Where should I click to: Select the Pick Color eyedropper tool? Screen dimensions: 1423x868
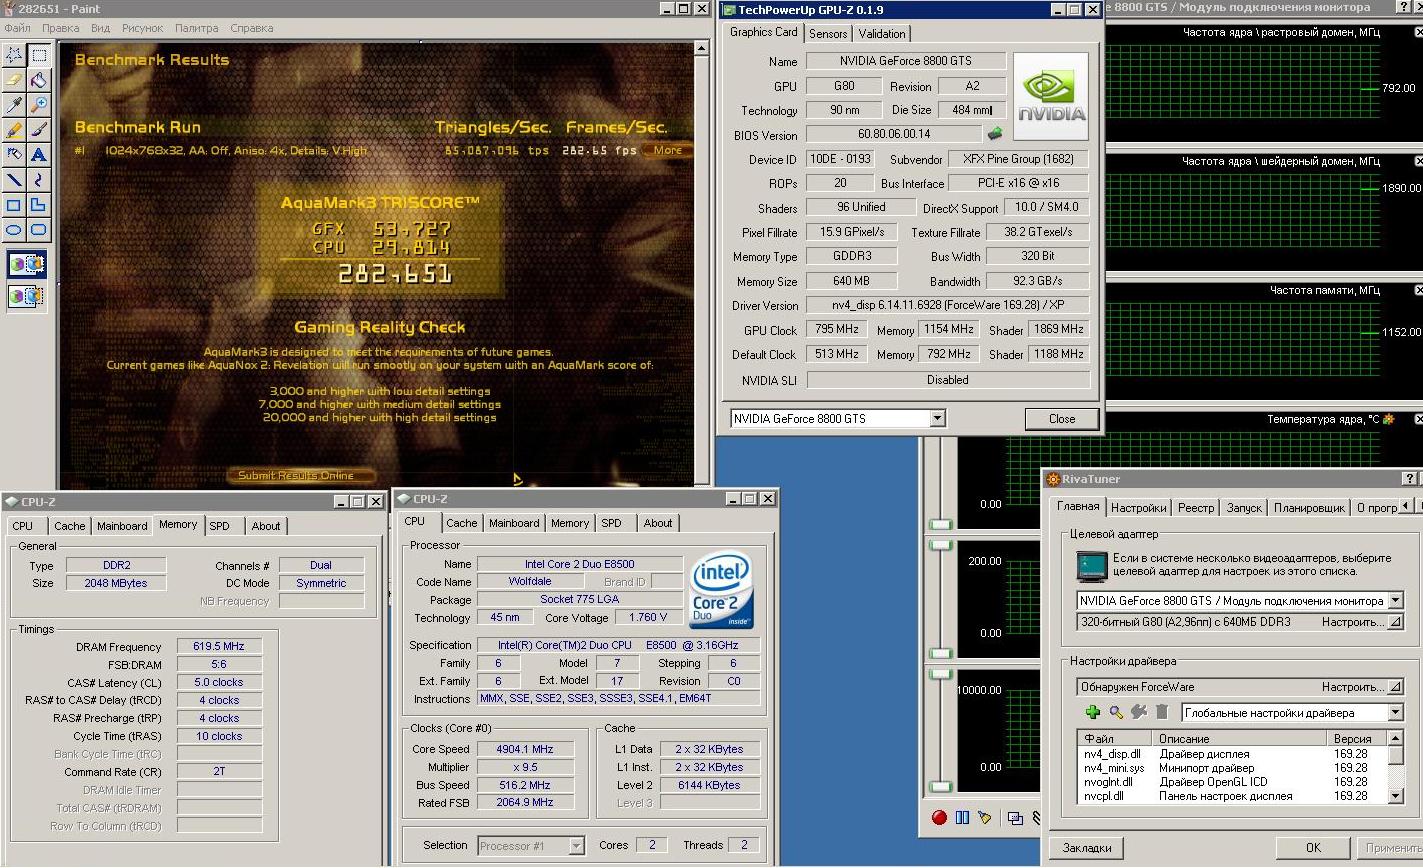(14, 105)
